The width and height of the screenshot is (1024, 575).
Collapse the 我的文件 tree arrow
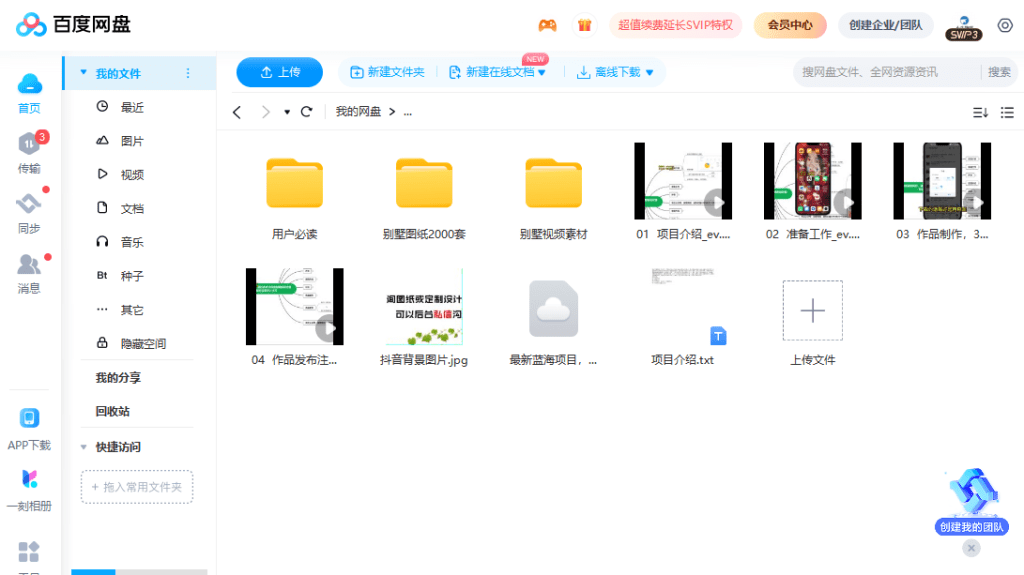84,73
